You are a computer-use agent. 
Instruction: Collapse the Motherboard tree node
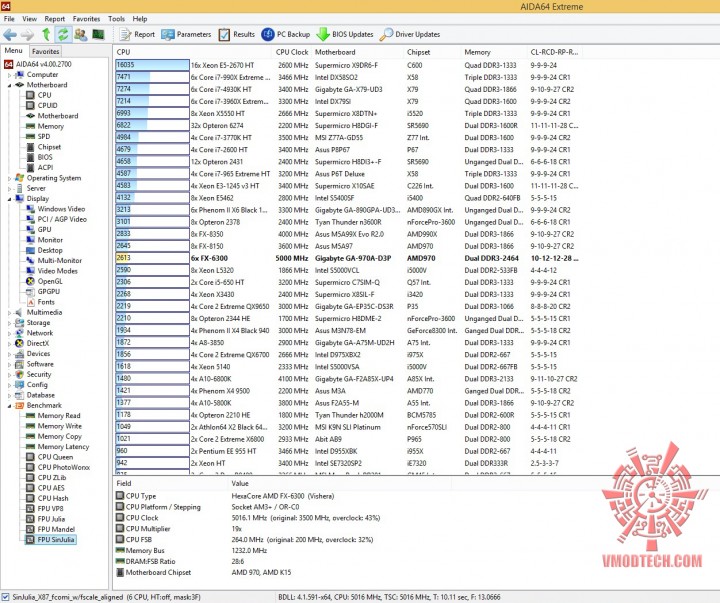pos(9,85)
